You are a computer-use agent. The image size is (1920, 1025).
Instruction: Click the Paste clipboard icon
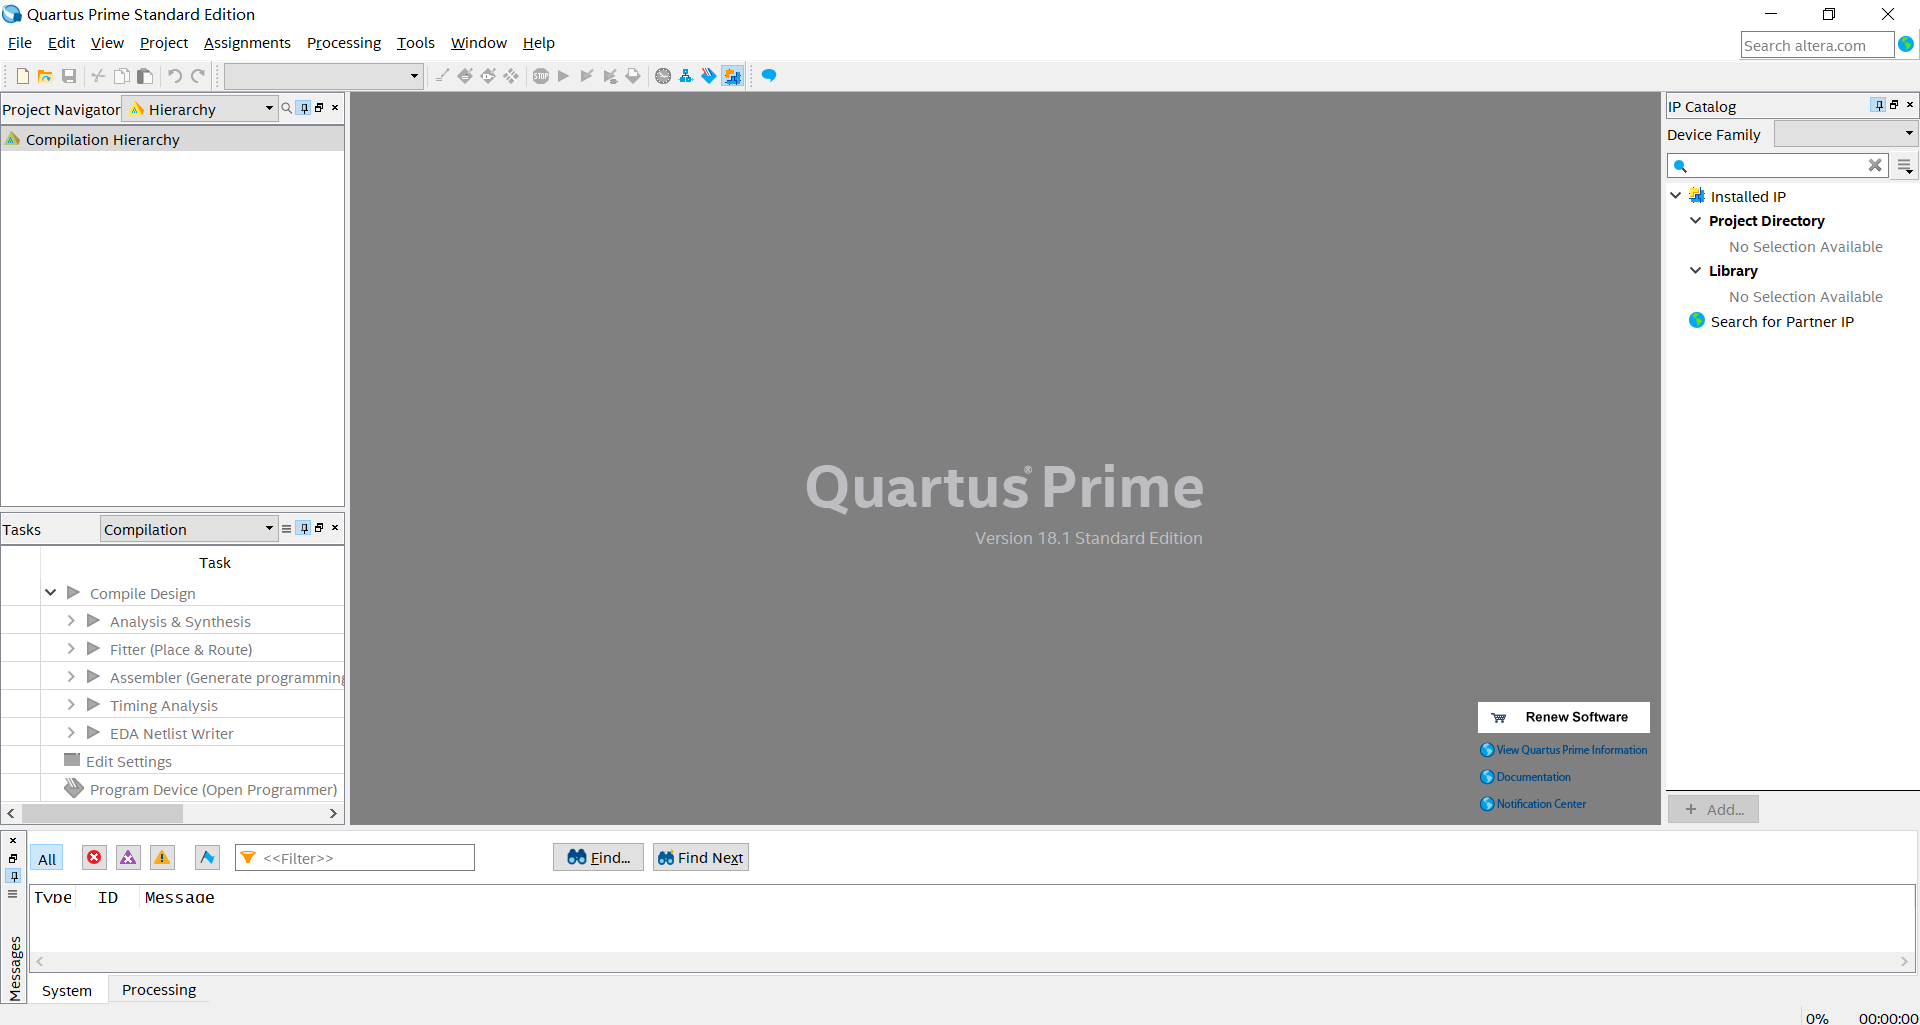(145, 76)
